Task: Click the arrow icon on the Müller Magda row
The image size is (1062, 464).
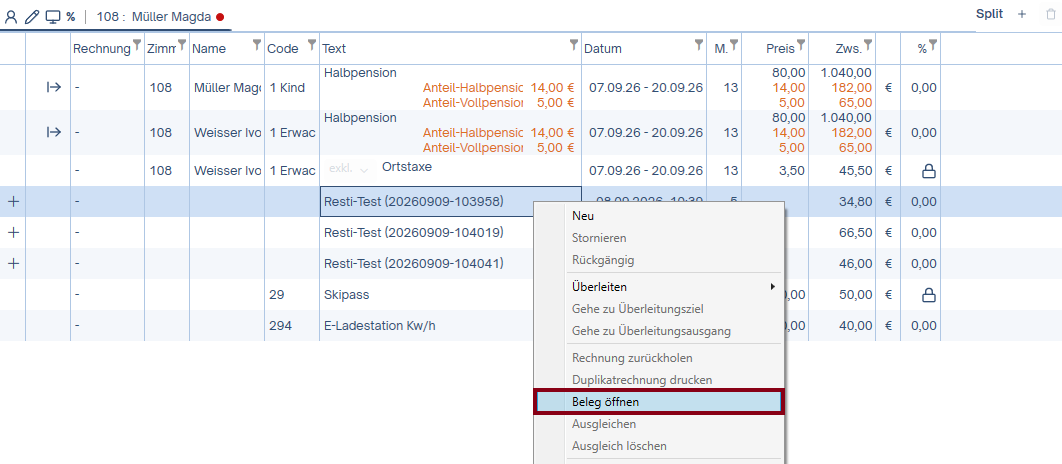Action: click(54, 87)
